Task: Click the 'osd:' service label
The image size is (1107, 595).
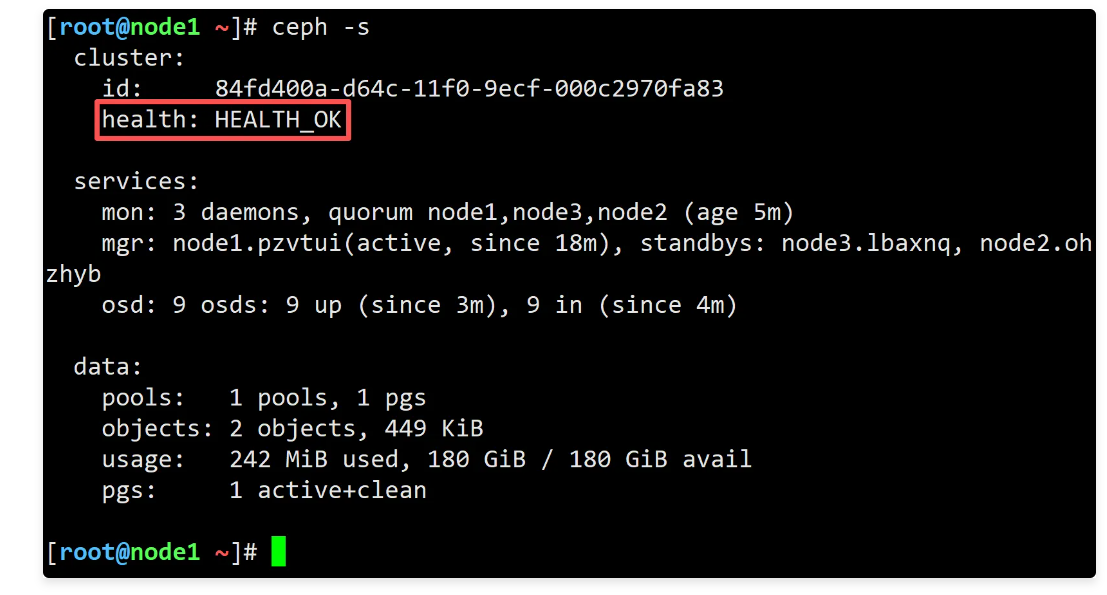Action: 130,305
